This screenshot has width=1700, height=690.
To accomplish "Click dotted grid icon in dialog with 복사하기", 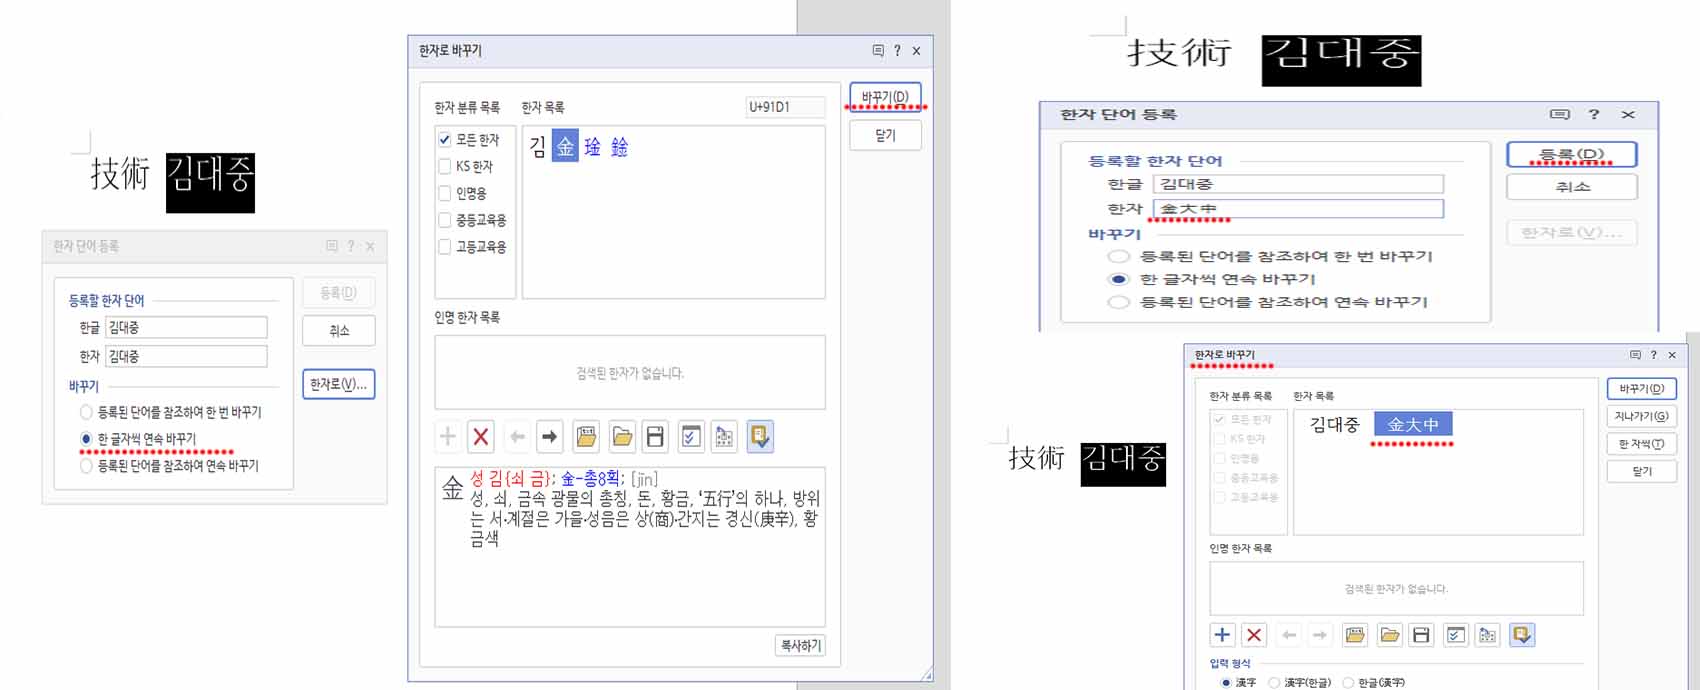I will tap(725, 436).
